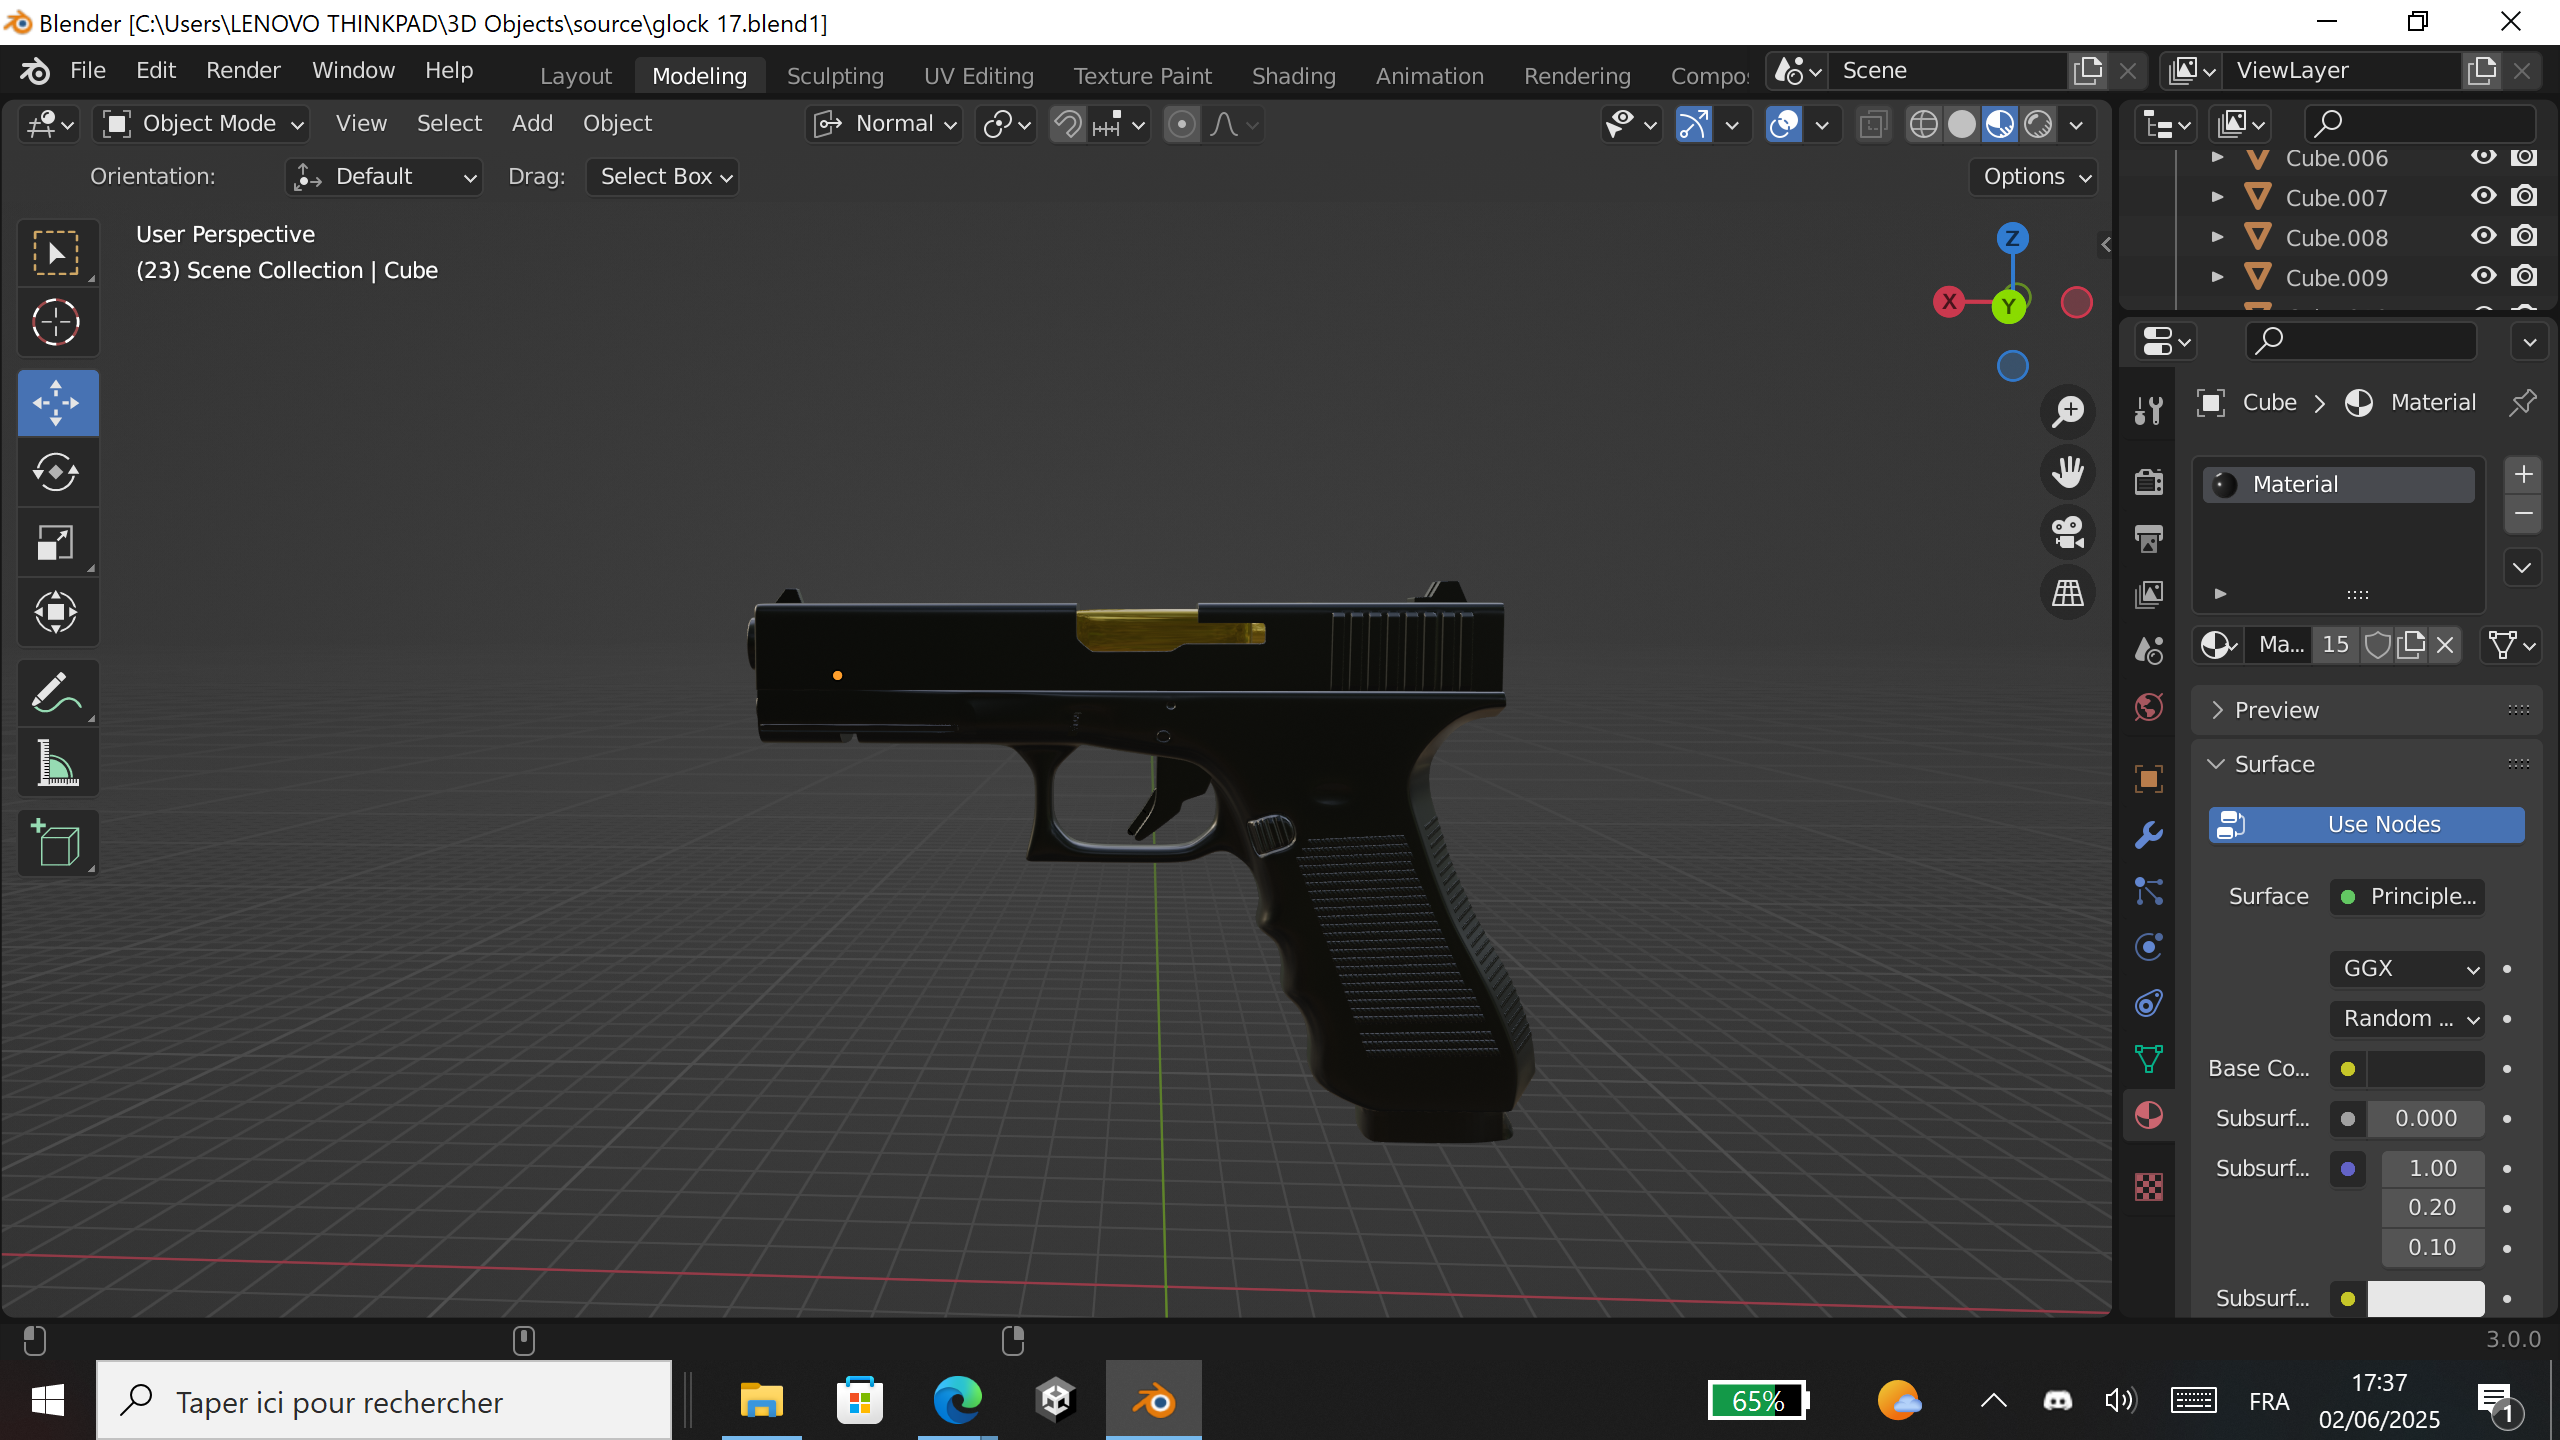Open the Physics properties tab

[2148, 946]
